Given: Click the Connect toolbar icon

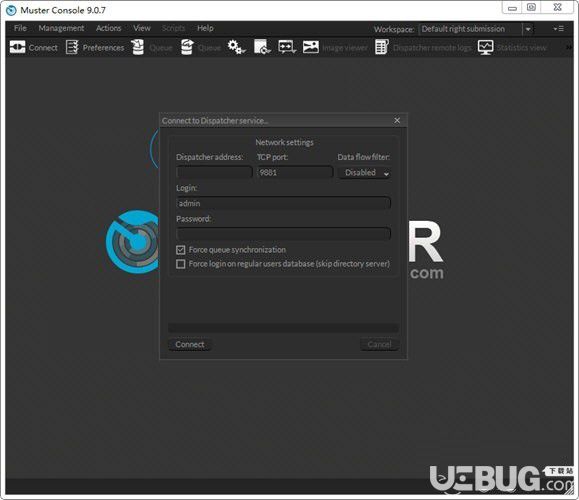Looking at the screenshot, I should 17,47.
